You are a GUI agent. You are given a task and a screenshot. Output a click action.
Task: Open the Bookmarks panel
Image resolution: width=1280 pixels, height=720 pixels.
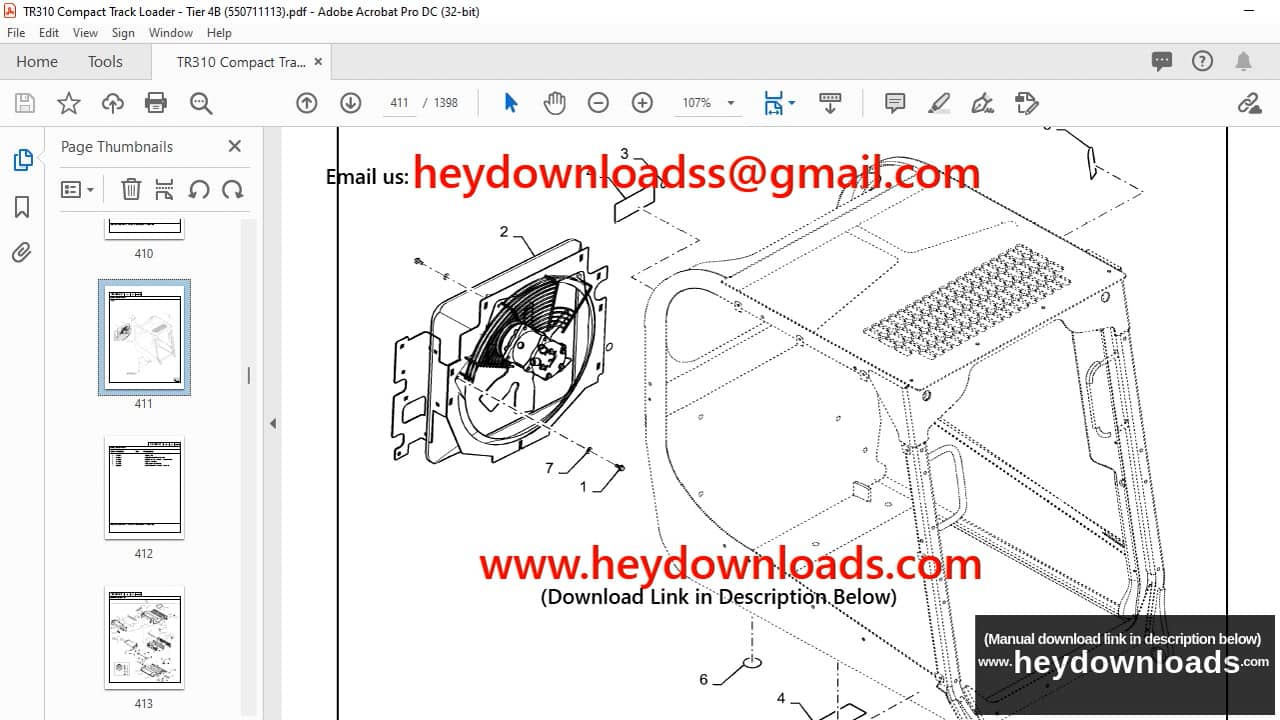click(22, 207)
